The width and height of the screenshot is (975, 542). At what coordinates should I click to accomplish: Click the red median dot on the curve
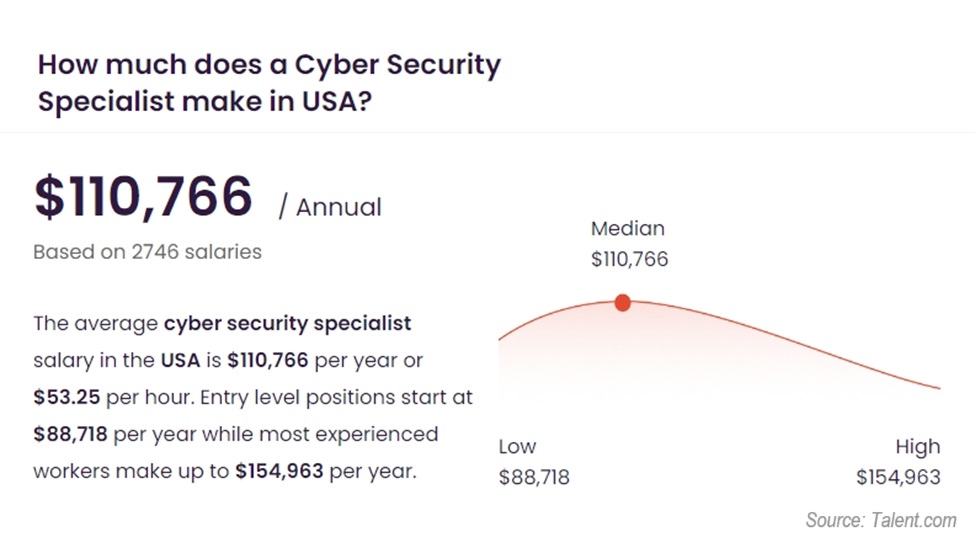[622, 302]
